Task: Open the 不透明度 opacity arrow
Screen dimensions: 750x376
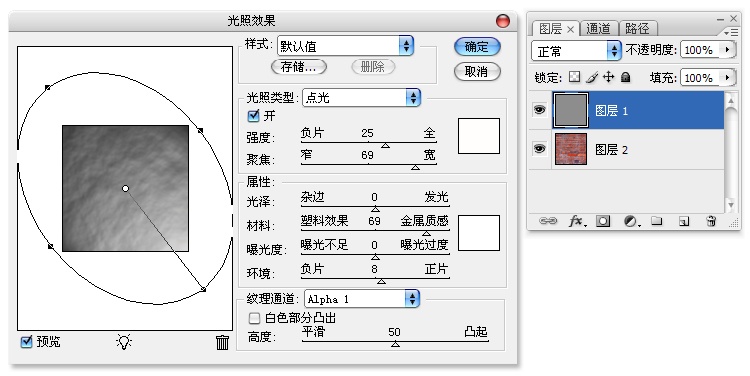Action: pos(728,49)
